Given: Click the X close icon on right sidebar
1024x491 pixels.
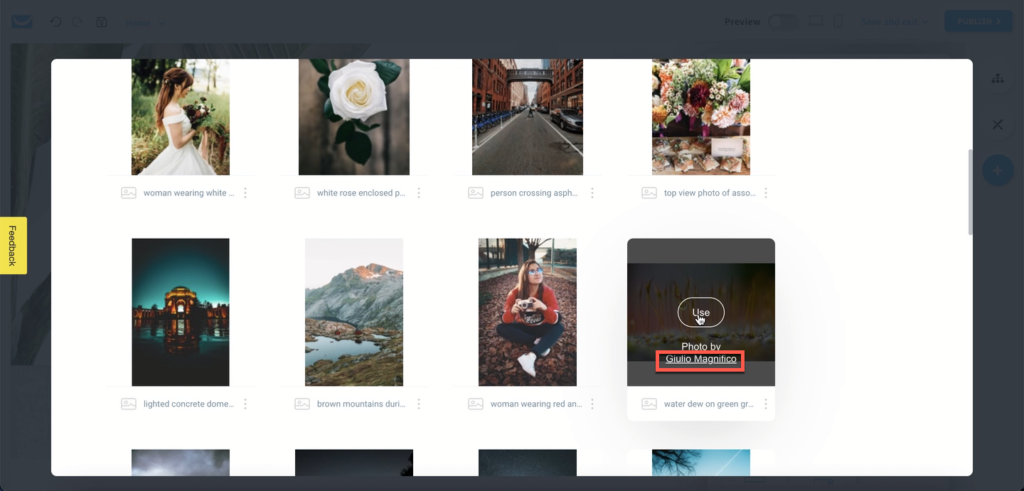Looking at the screenshot, I should pos(997,124).
